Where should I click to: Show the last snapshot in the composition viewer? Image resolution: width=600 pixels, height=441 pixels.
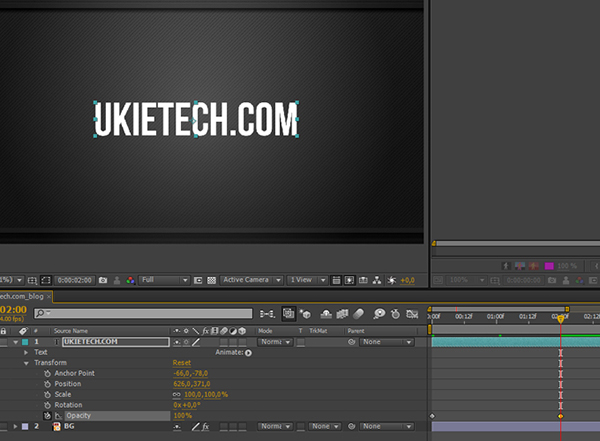[x=117, y=280]
